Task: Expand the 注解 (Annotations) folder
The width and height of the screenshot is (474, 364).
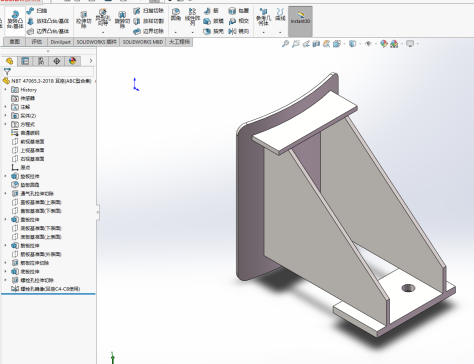Action: coord(5,107)
